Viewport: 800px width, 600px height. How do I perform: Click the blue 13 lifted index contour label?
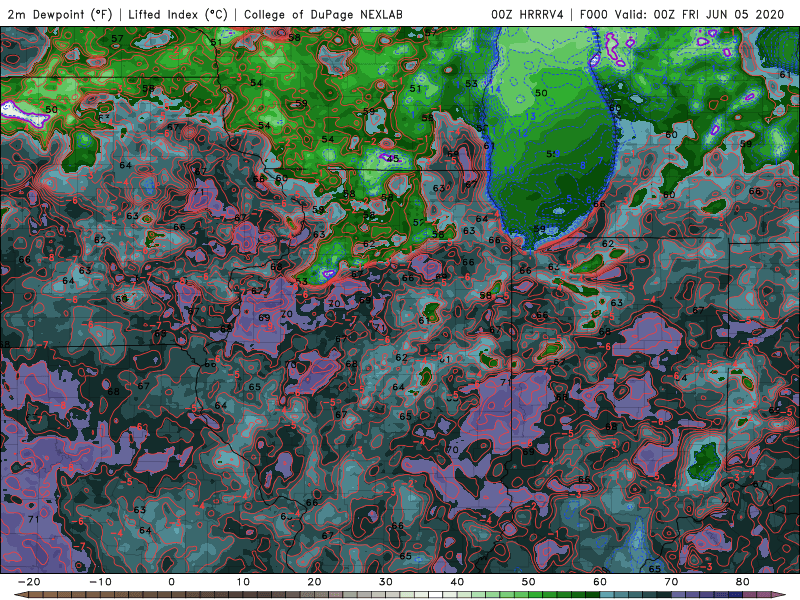530,116
